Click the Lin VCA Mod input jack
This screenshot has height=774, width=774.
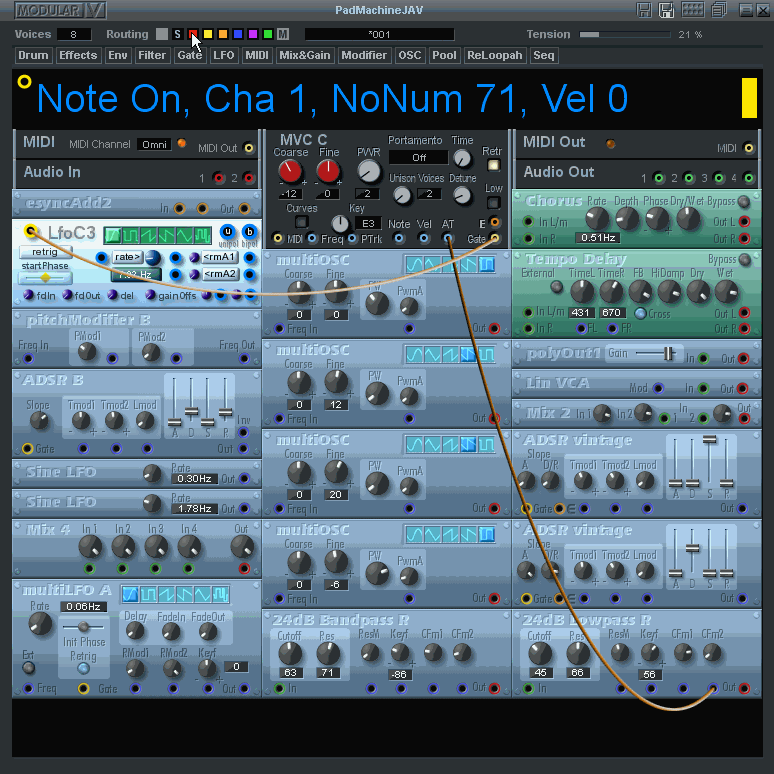pyautogui.click(x=658, y=388)
